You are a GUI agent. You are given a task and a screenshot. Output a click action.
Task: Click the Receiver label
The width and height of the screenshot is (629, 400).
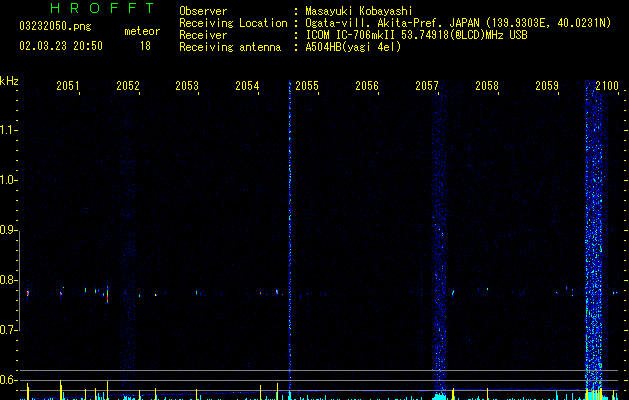click(203, 35)
